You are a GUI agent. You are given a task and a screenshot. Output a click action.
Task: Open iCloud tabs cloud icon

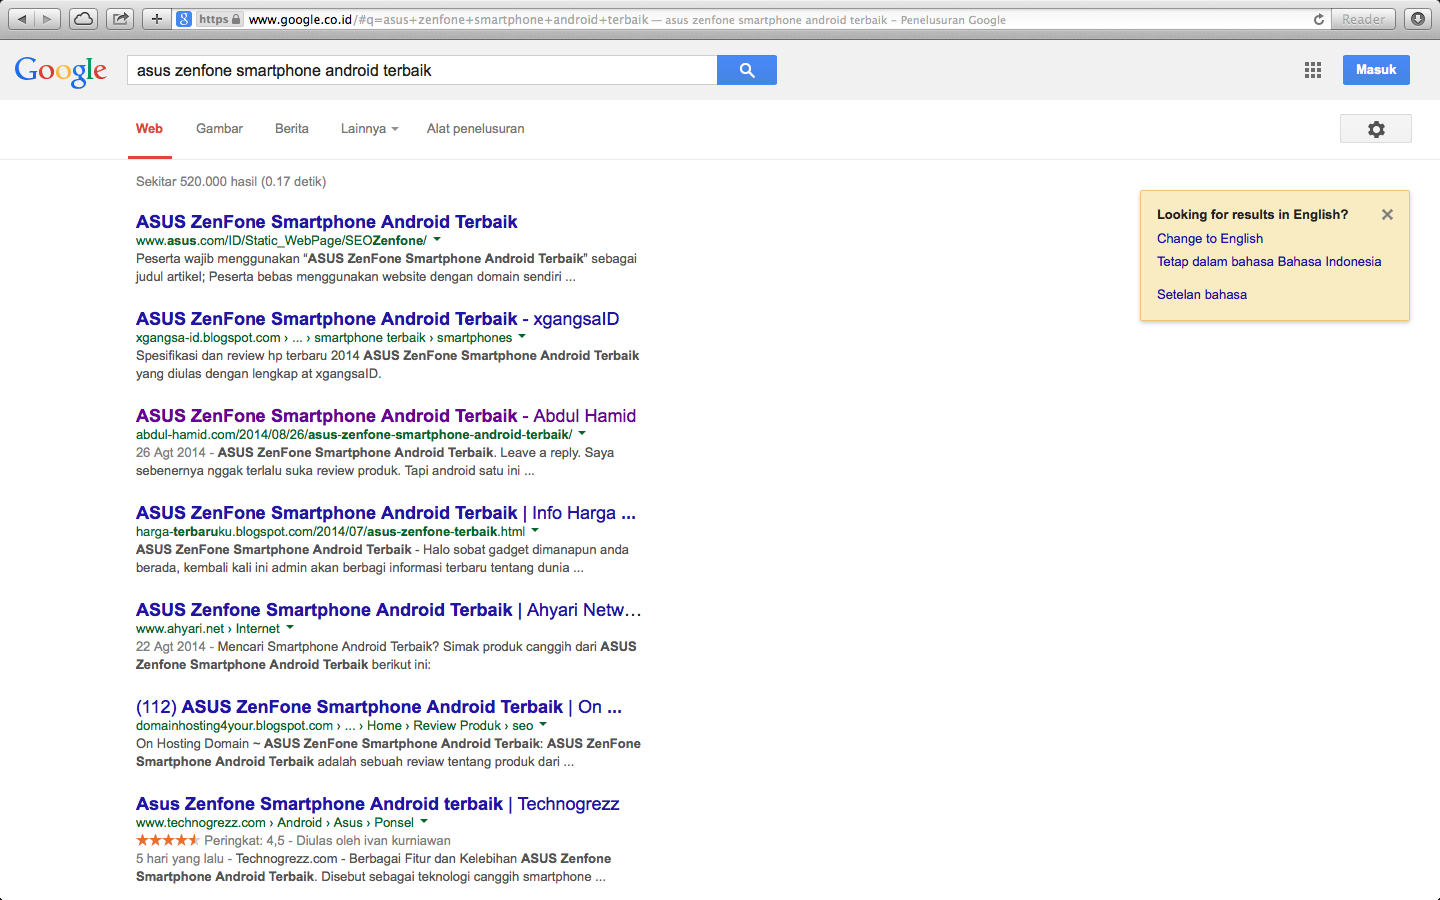(x=84, y=19)
